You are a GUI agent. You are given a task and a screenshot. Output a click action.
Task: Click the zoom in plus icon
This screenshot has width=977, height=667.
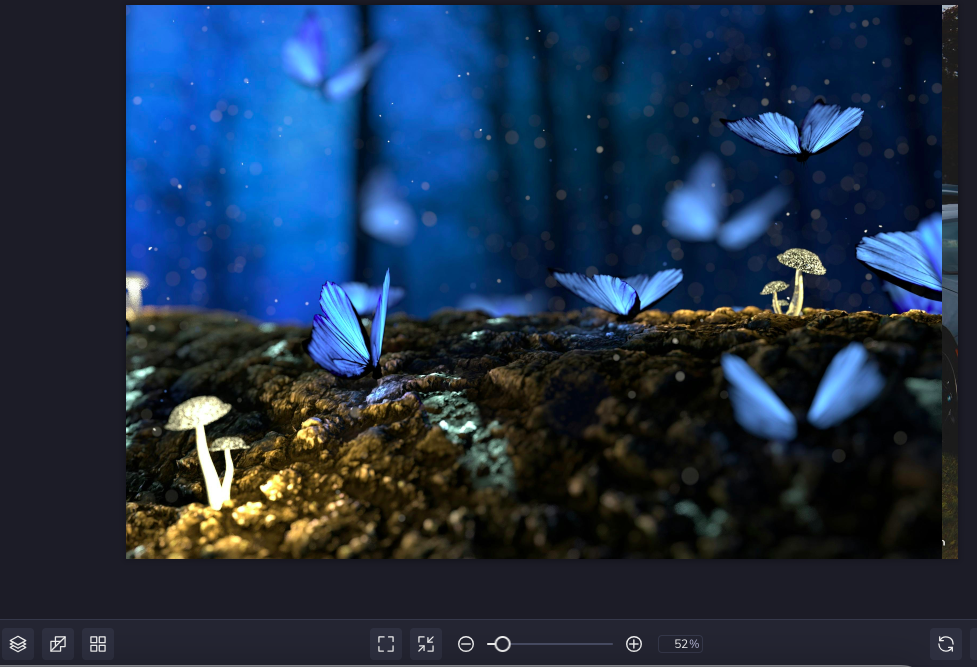coord(634,644)
